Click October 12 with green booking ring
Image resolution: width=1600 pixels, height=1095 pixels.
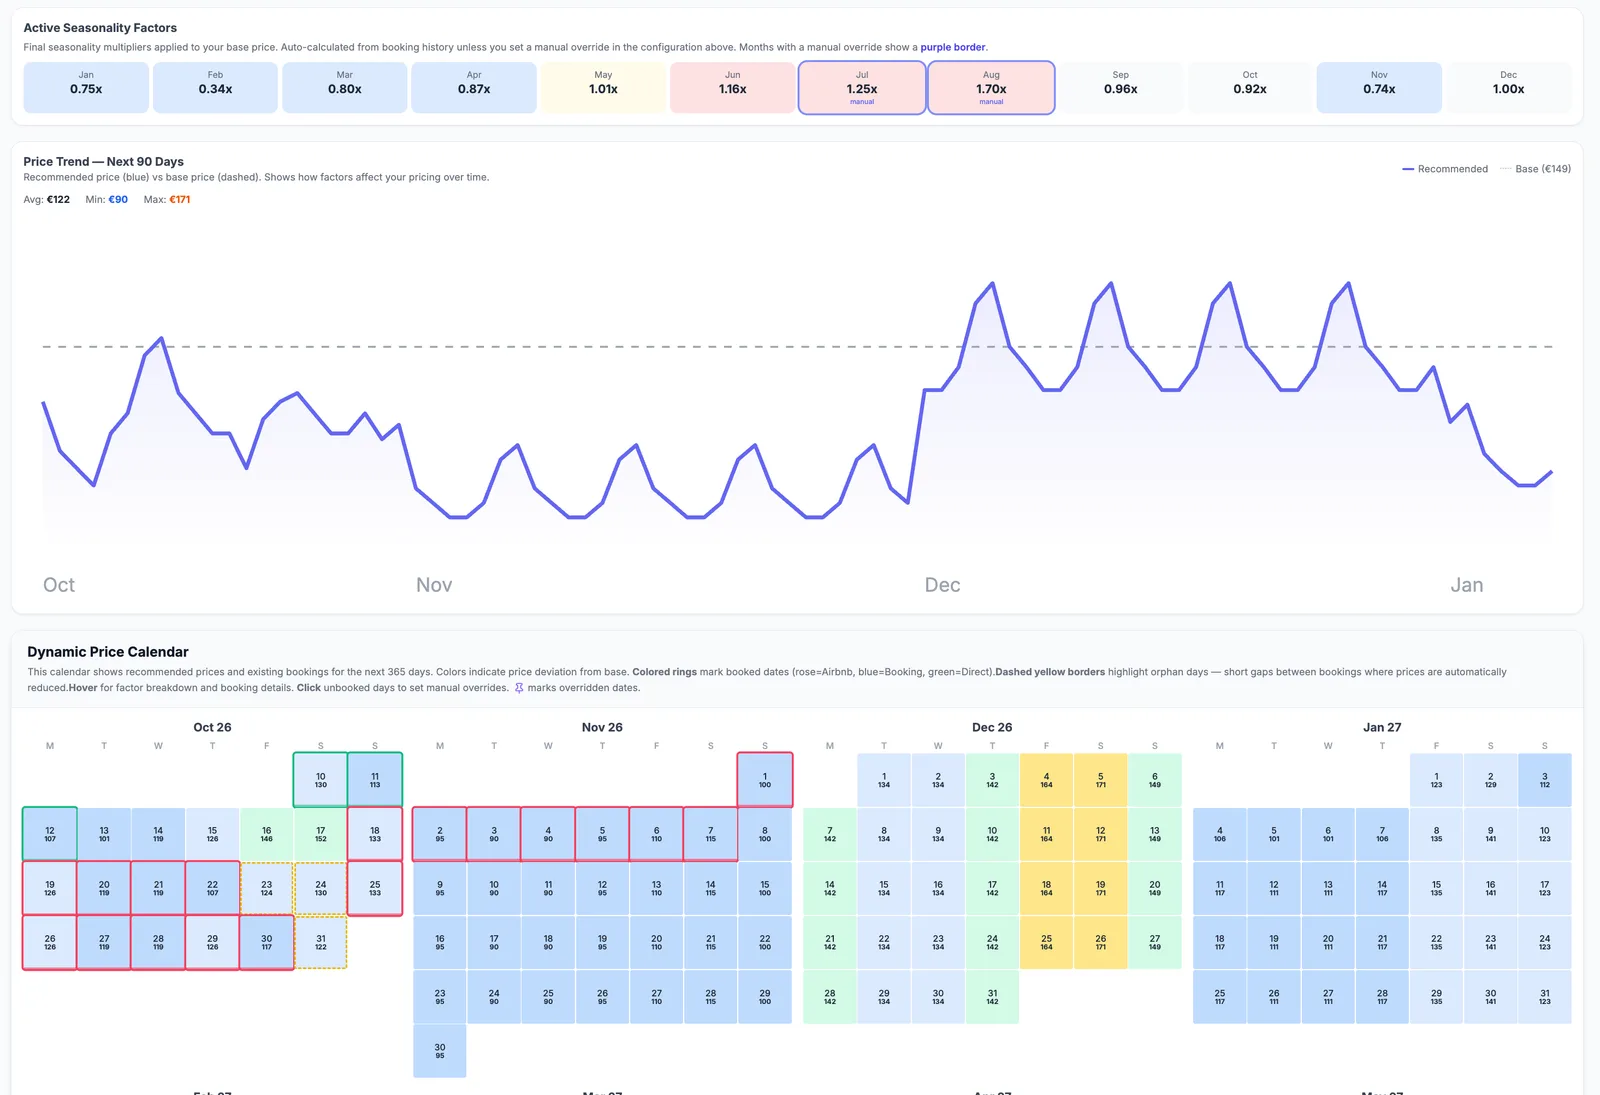[50, 834]
